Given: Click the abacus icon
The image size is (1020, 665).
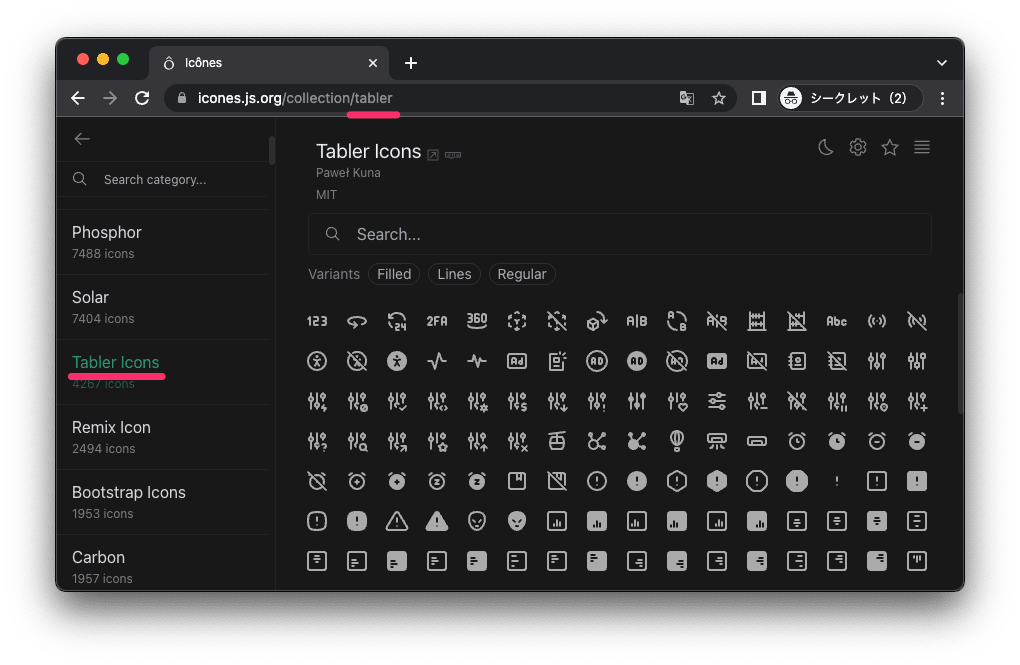Looking at the screenshot, I should coord(757,321).
